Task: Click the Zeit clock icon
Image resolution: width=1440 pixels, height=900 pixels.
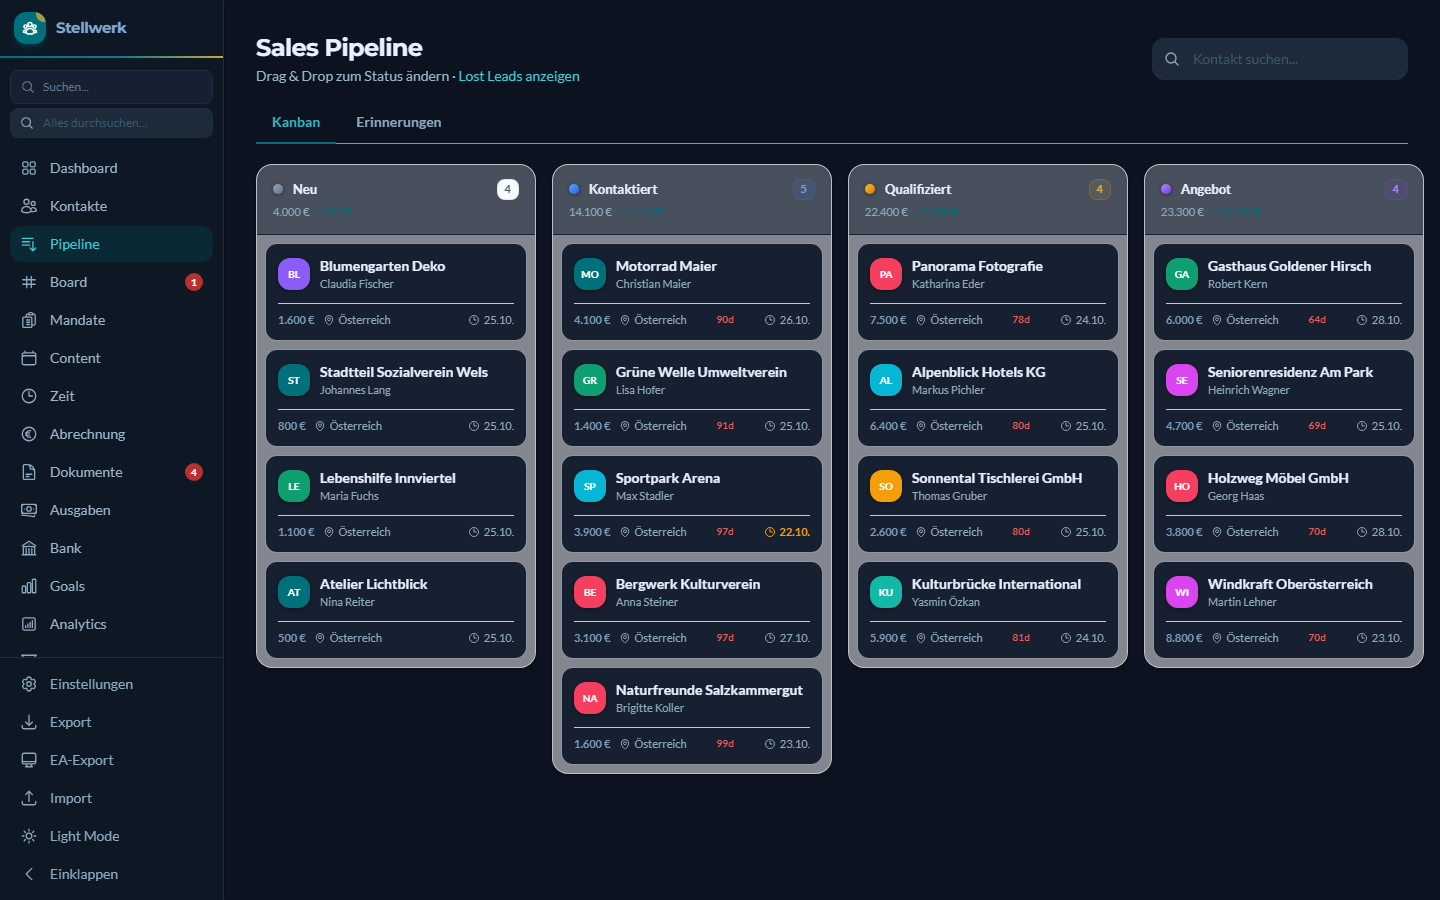Action: click(29, 396)
